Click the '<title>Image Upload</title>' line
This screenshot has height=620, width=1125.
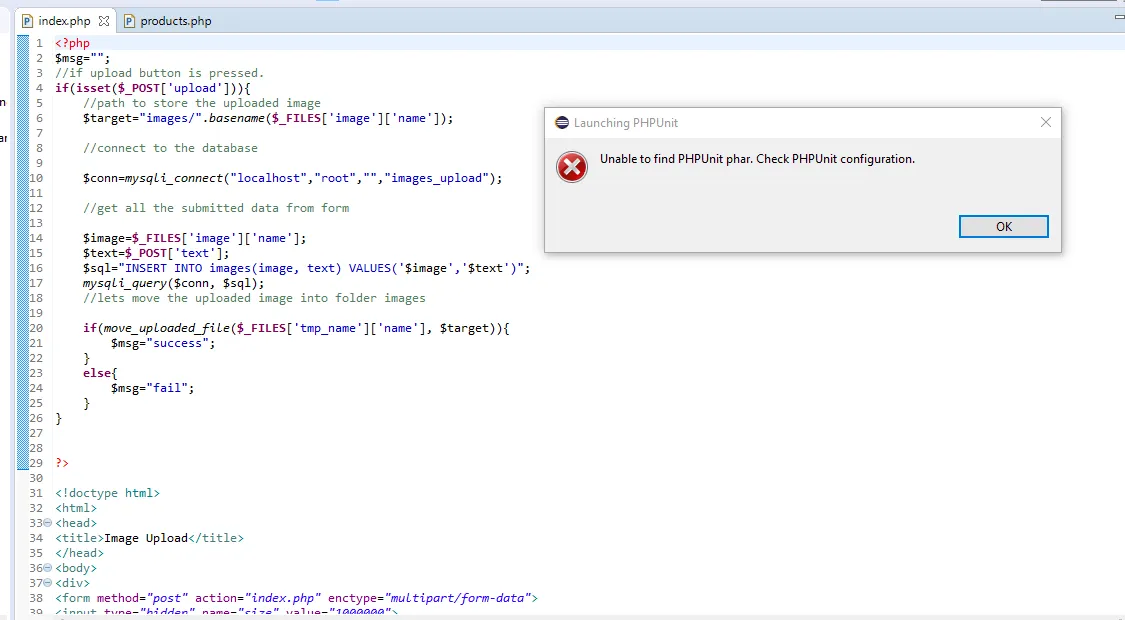point(149,538)
